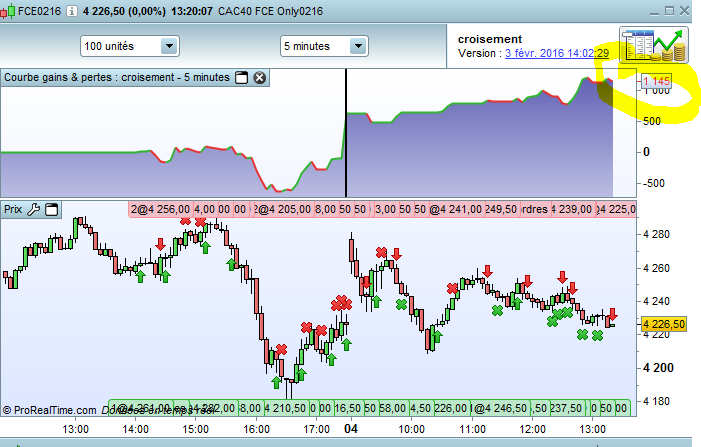Screen dimensions: 701x447
Task: Click the Prix panel label
Action: 13,209
